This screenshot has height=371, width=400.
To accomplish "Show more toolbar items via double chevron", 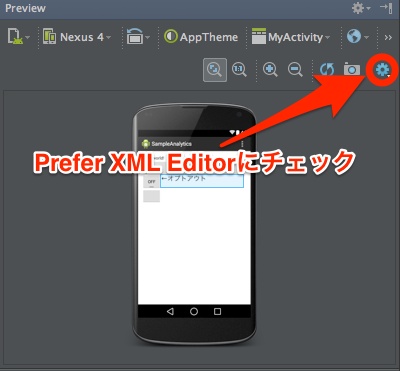I will [388, 37].
